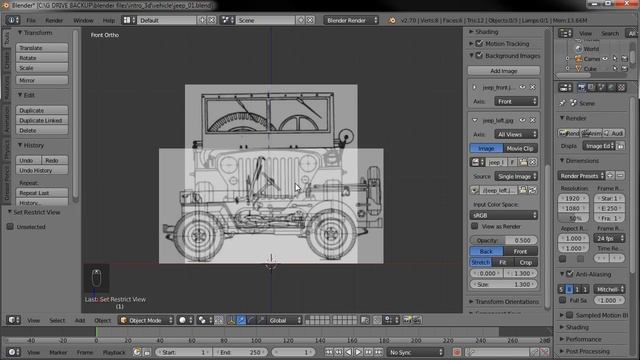Click the Duplicate Linked button
The height and width of the screenshot is (360, 640).
(x=42, y=120)
